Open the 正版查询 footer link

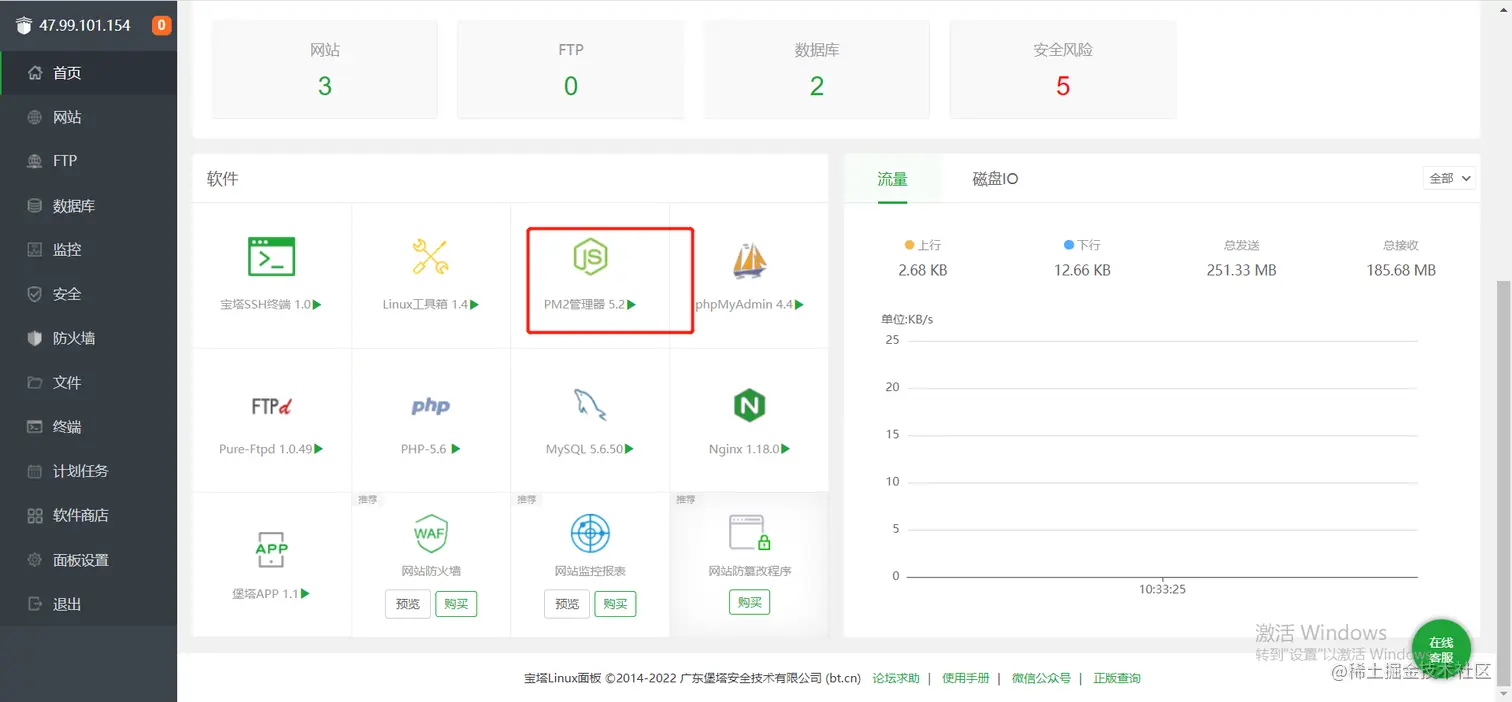(1117, 678)
